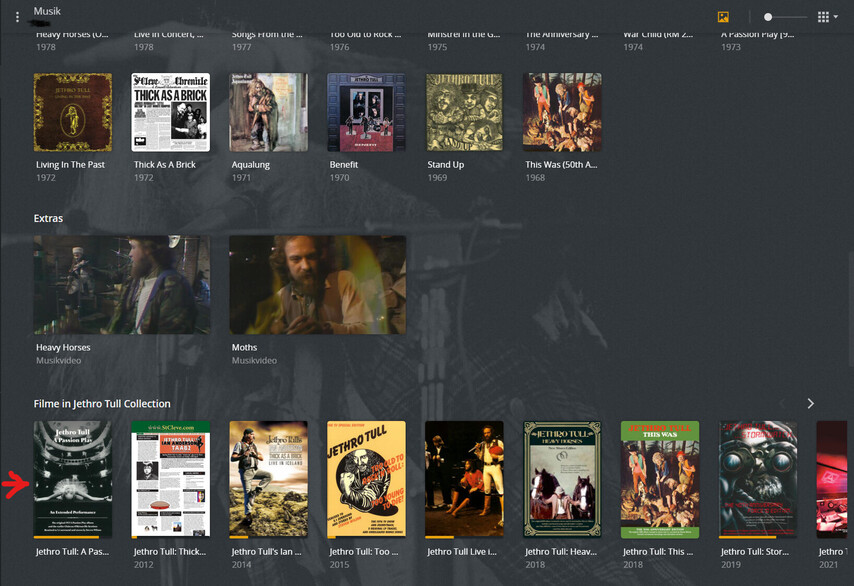This screenshot has width=854, height=586.
Task: Open Benefit album cover
Action: 366,112
